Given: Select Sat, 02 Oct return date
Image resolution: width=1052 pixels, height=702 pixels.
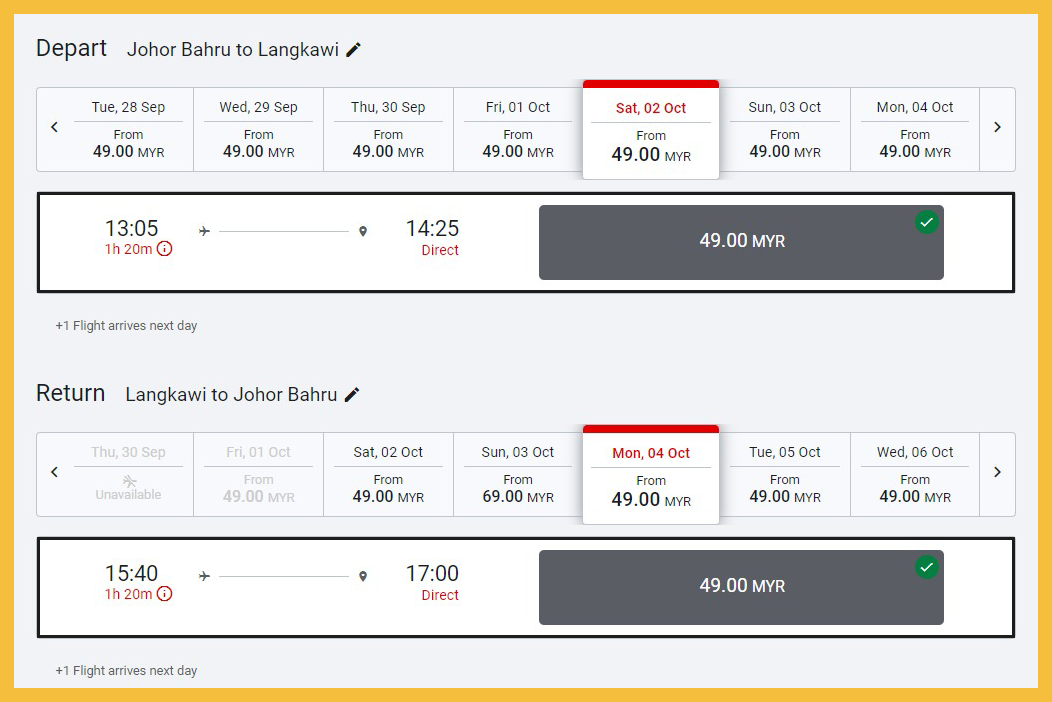Looking at the screenshot, I should point(388,475).
